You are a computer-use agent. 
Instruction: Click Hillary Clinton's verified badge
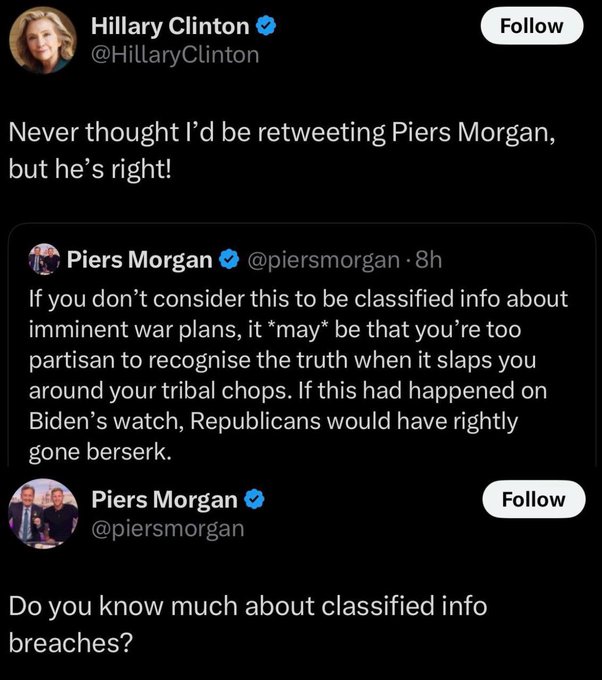tap(268, 26)
